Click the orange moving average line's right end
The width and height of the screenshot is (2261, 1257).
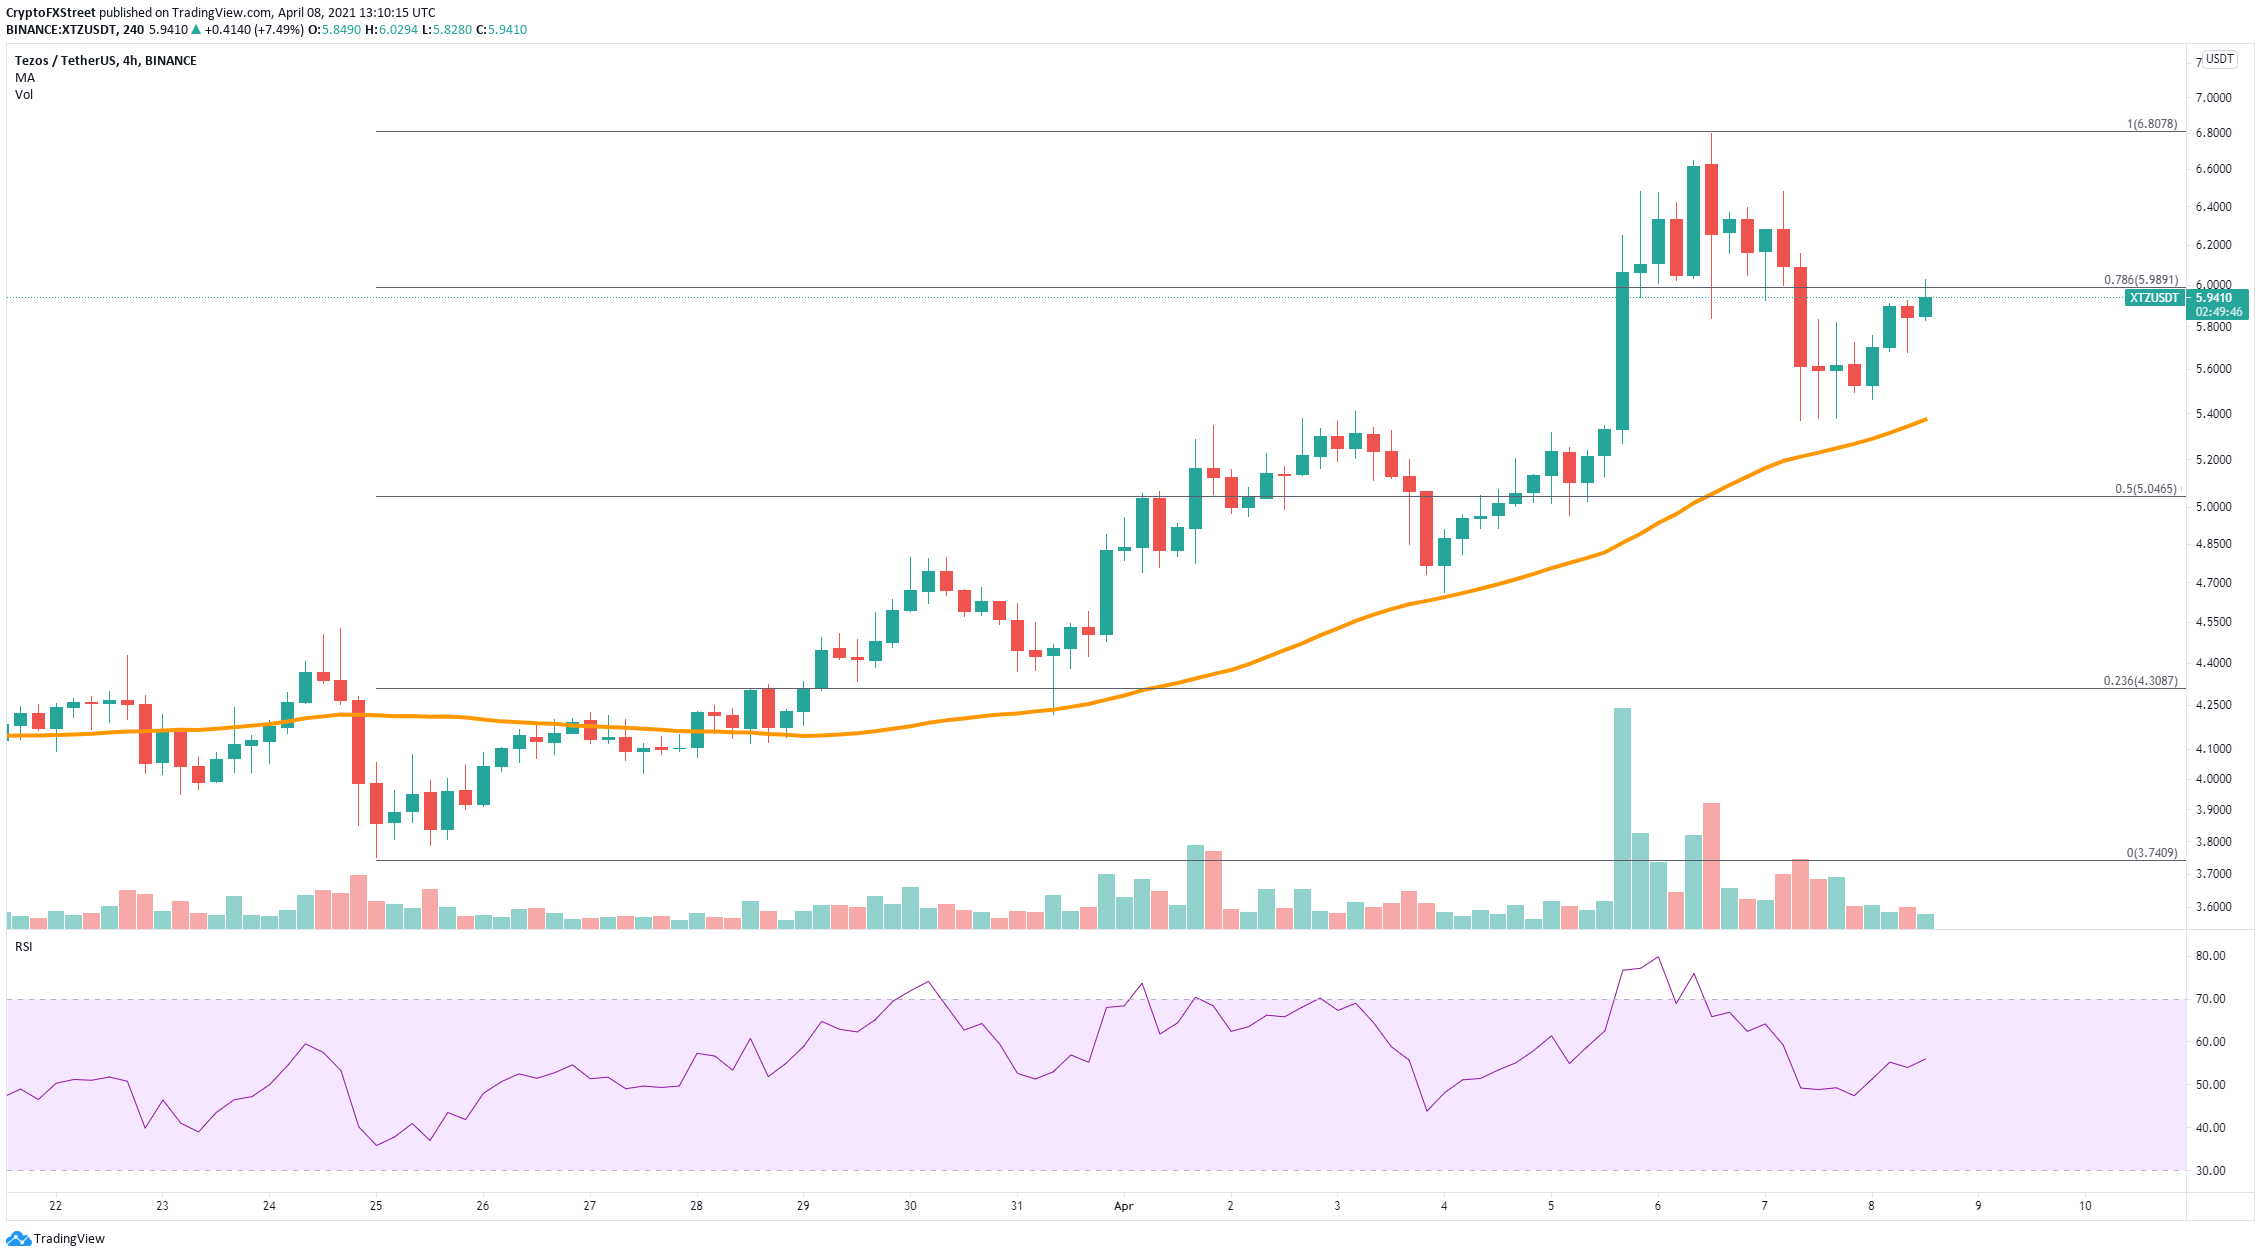click(1924, 420)
